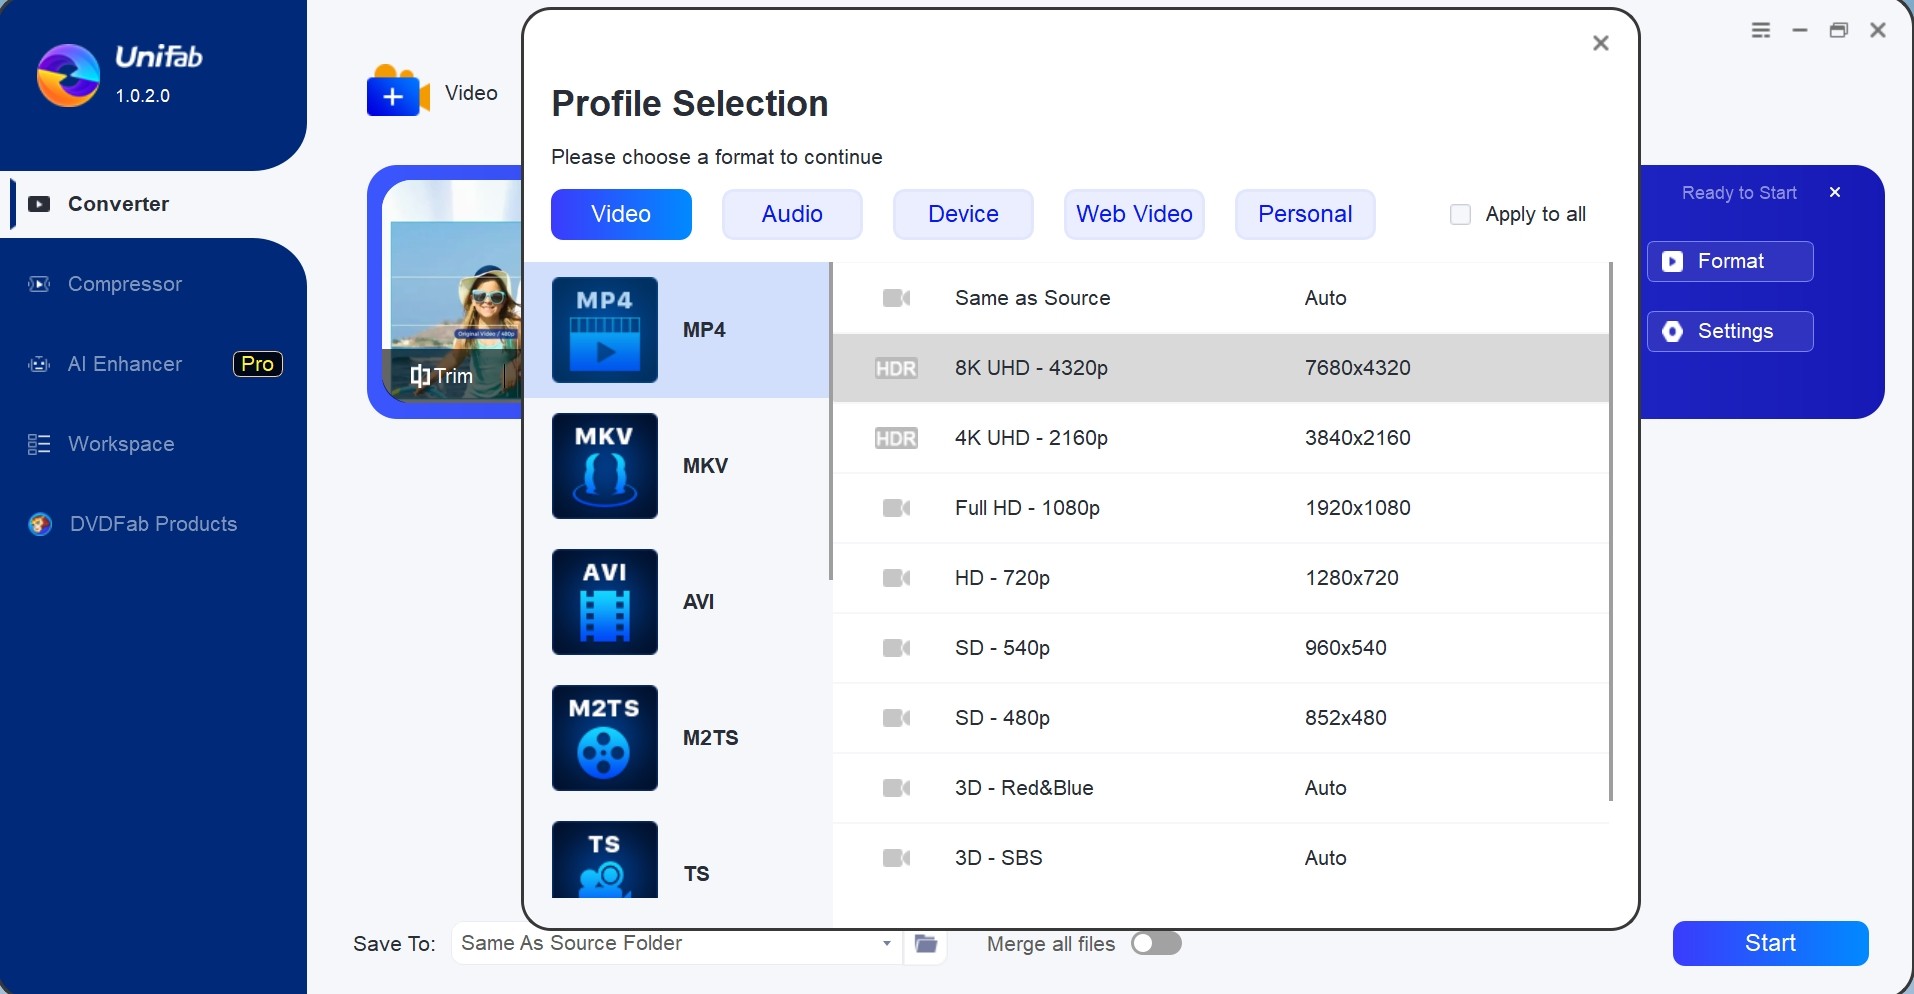The width and height of the screenshot is (1914, 994).
Task: Choose the MKV format icon
Action: coord(604,466)
